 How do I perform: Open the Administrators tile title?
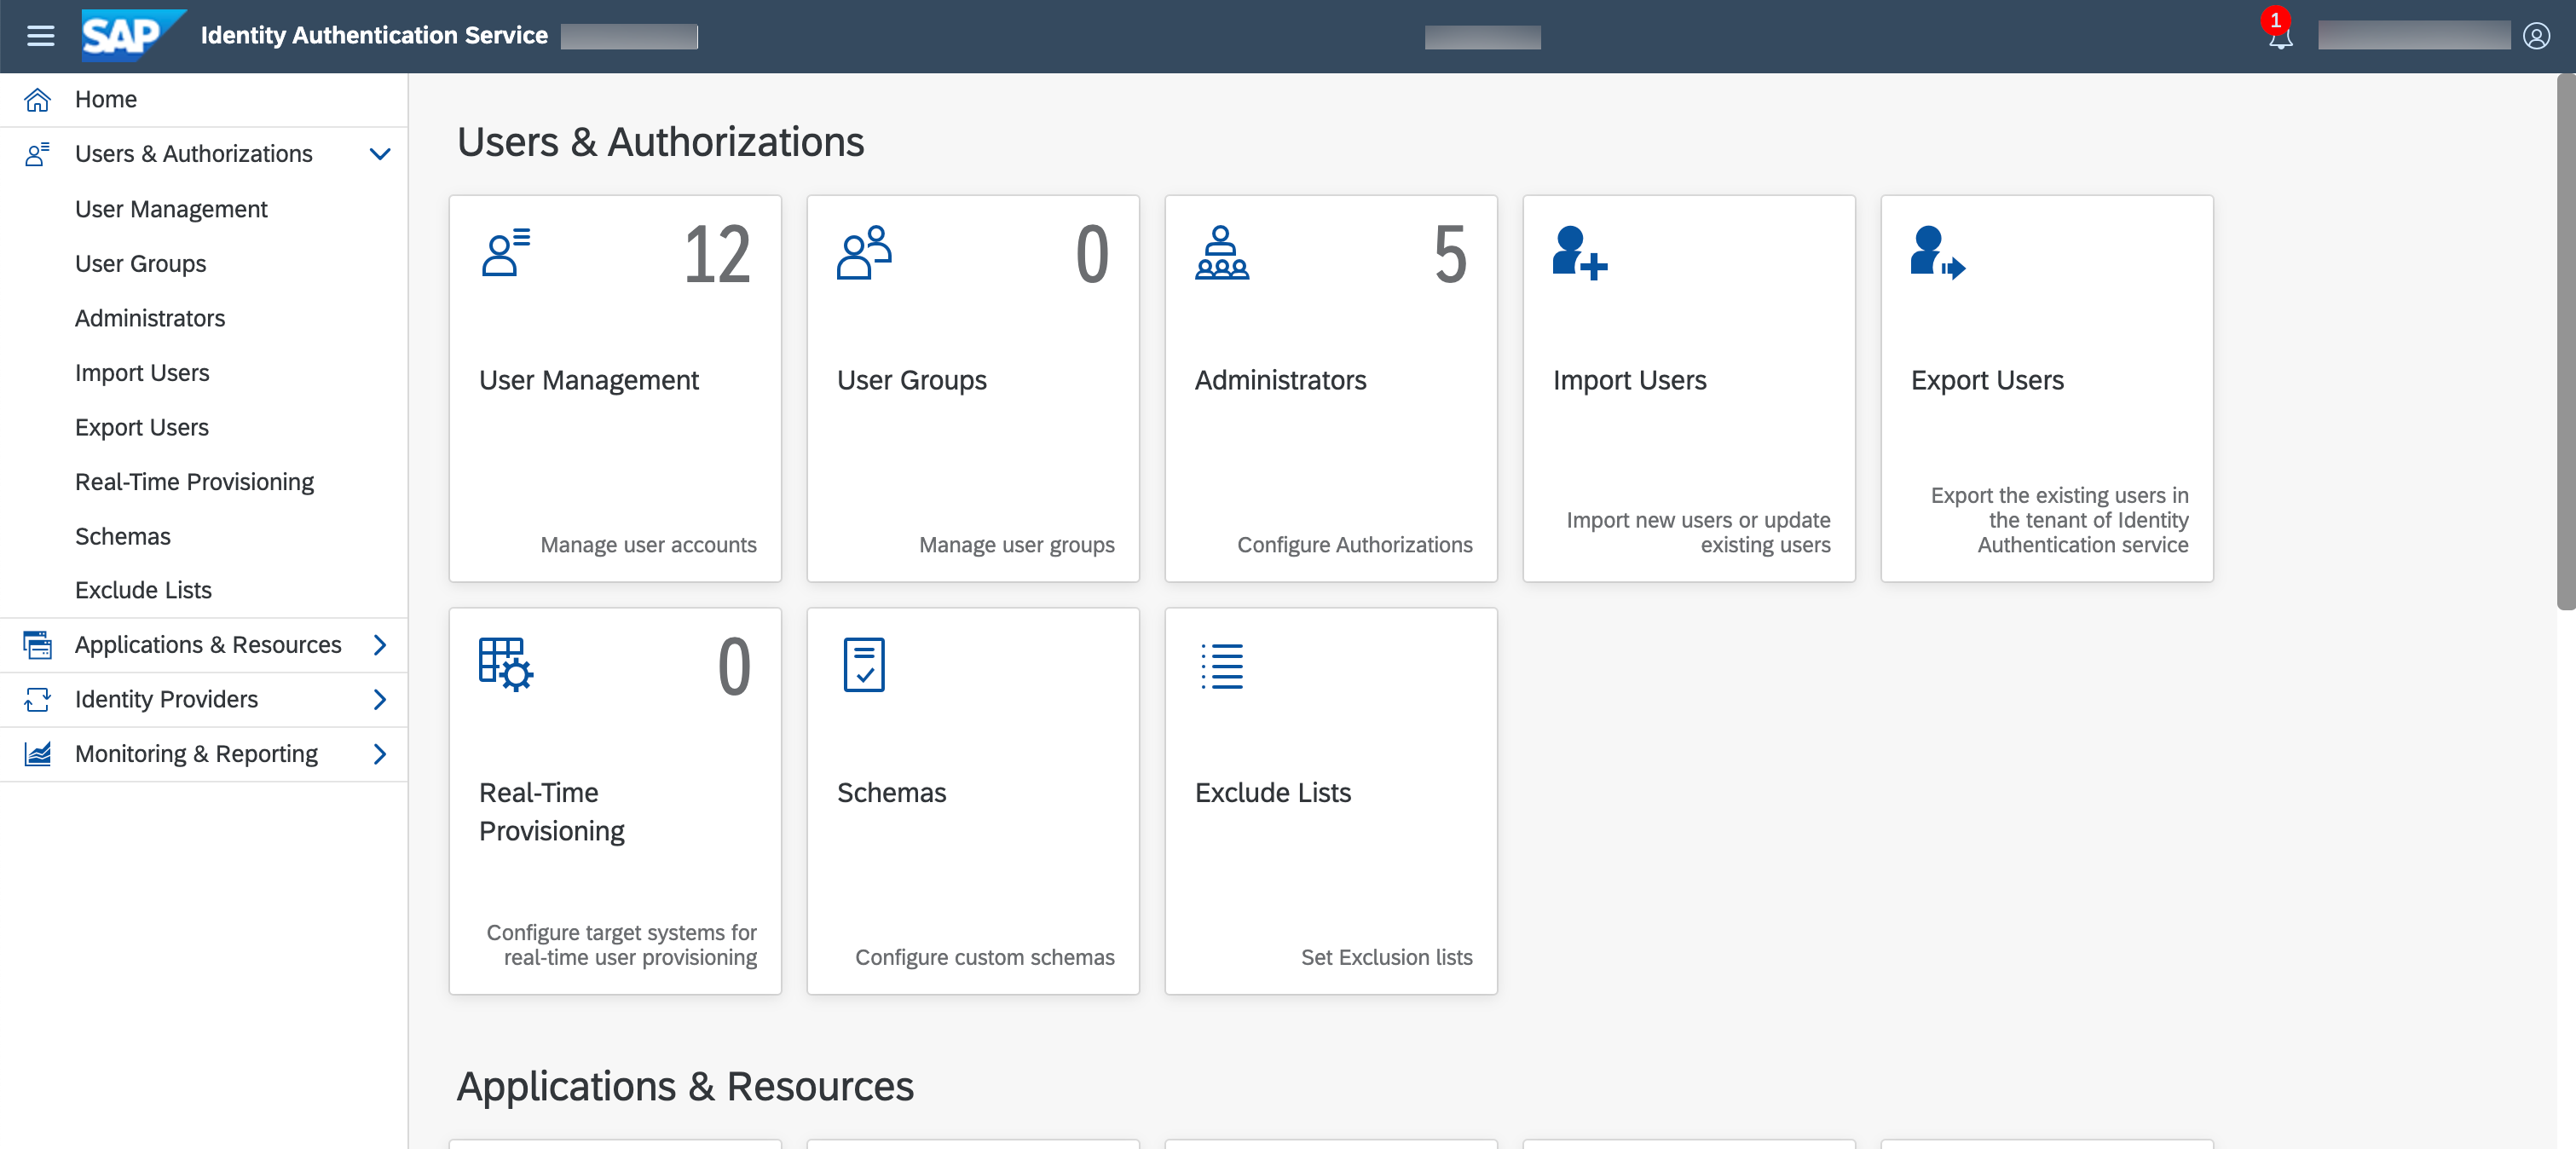tap(1280, 380)
